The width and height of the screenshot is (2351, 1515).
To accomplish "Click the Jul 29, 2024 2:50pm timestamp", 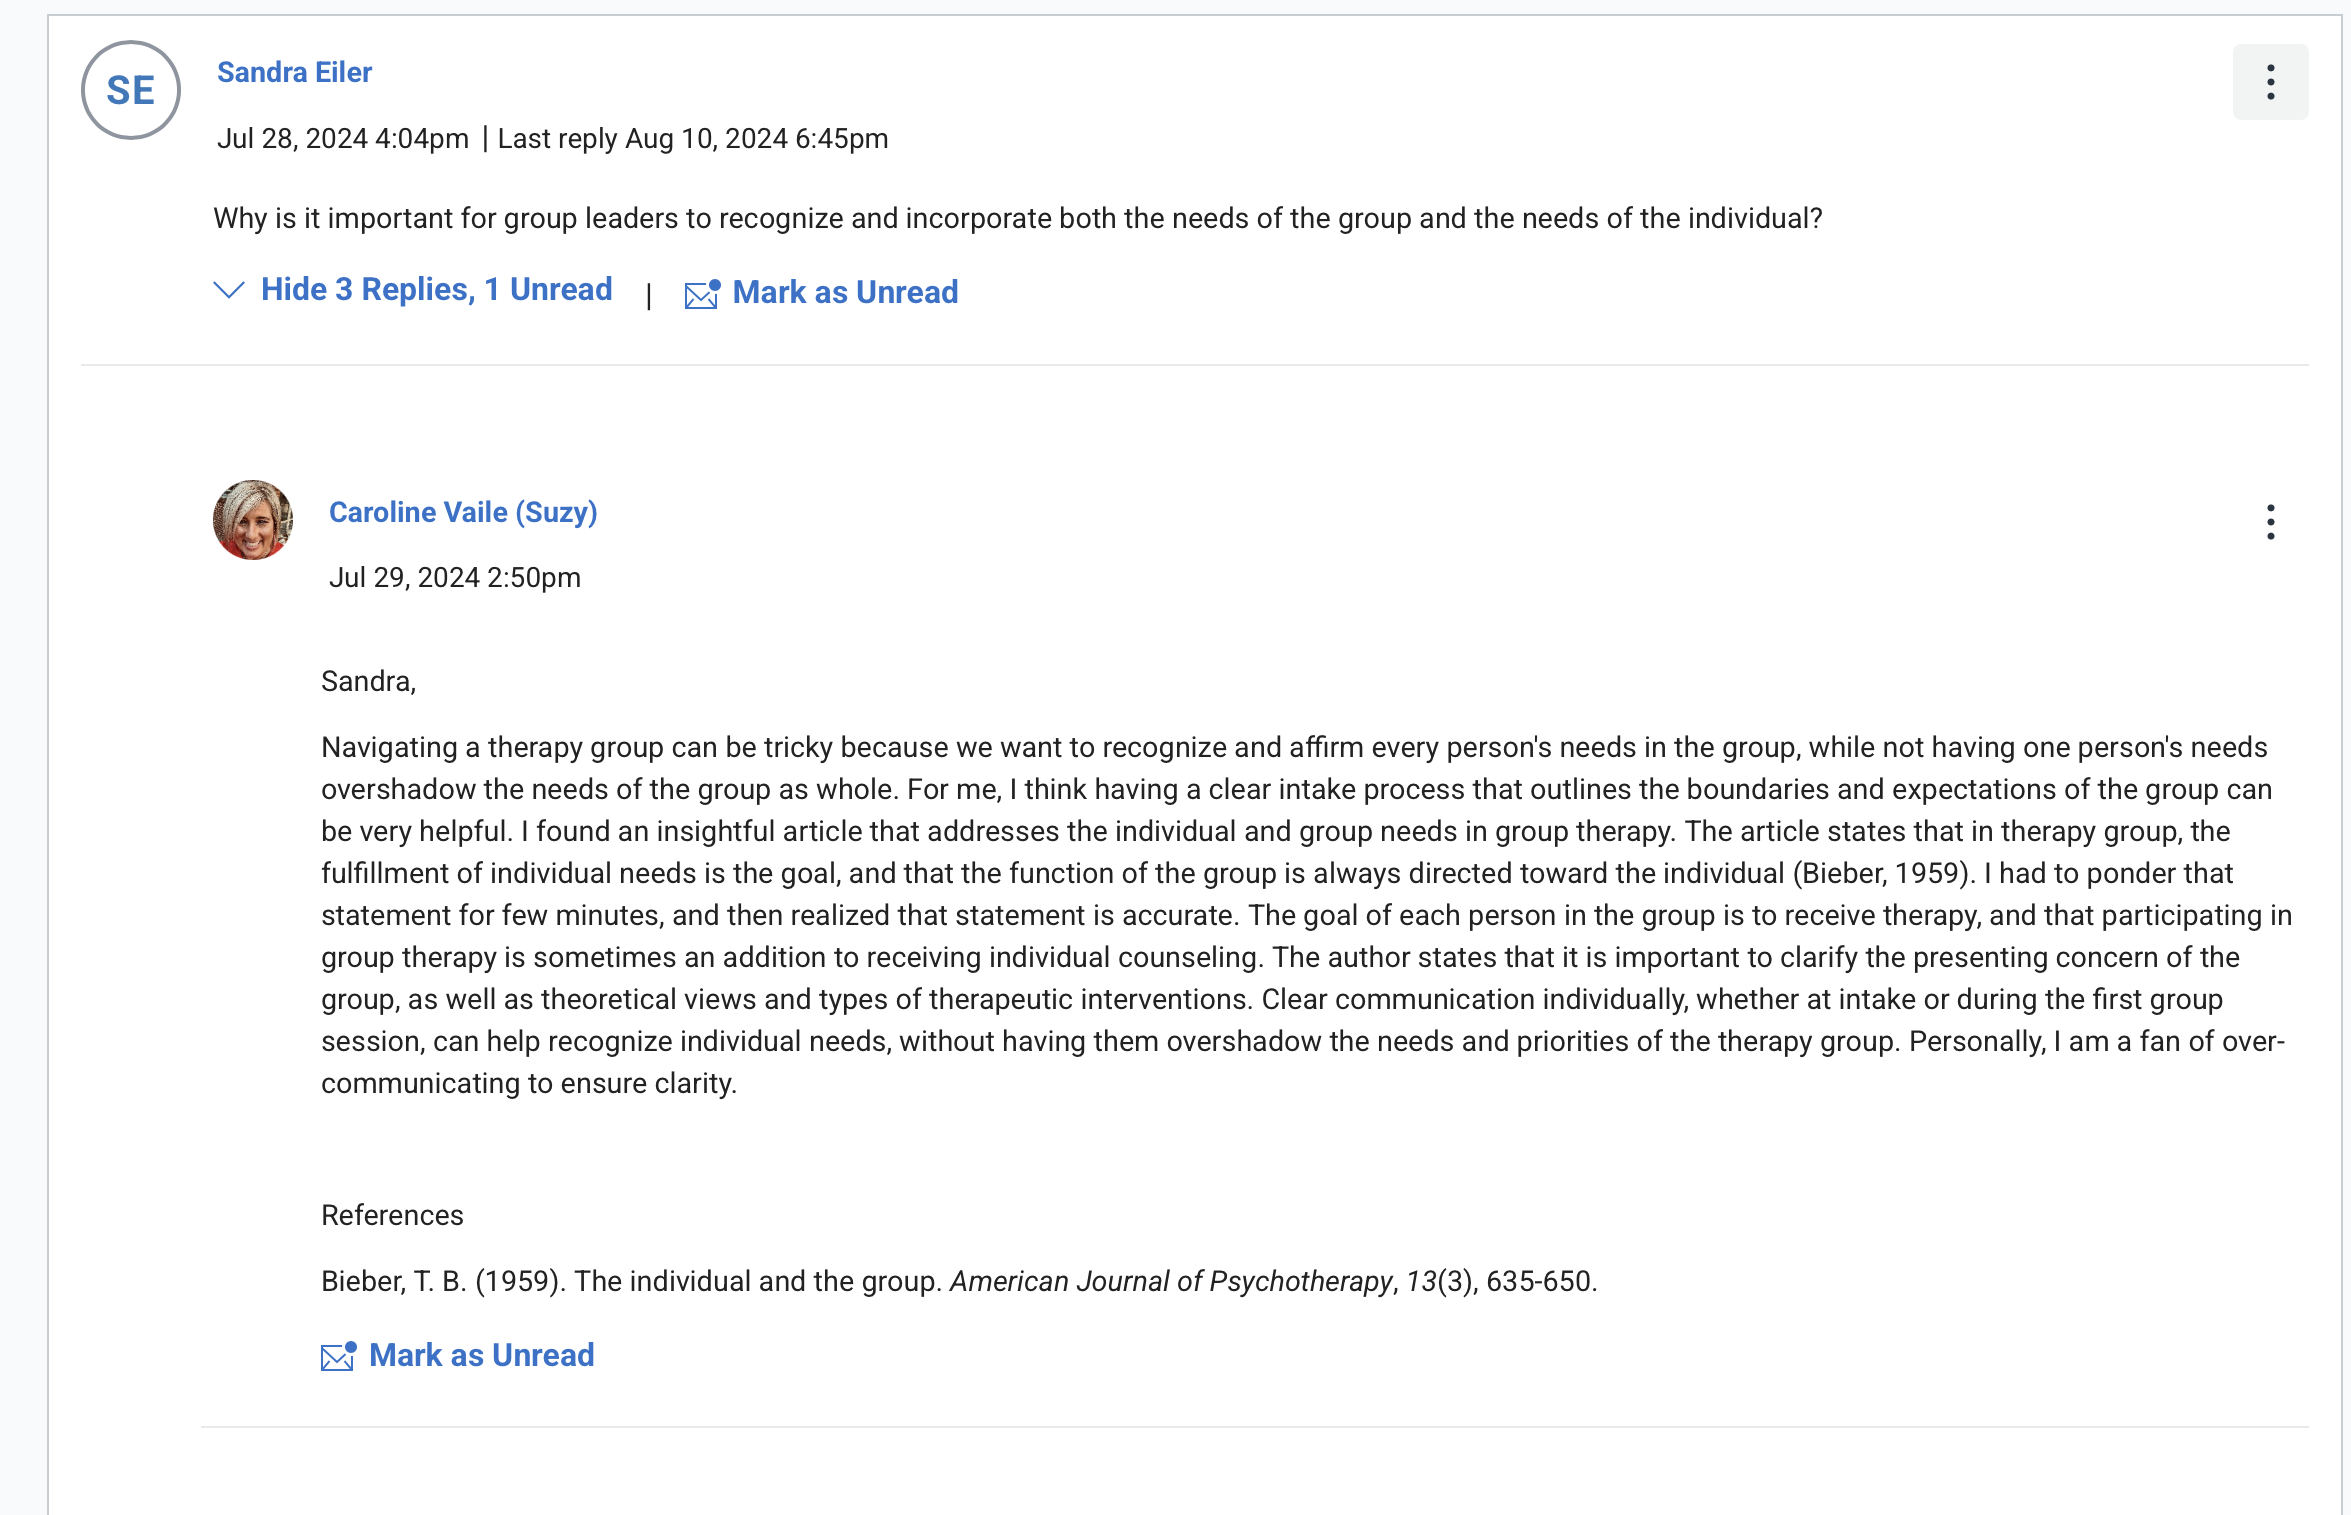I will coord(455,578).
